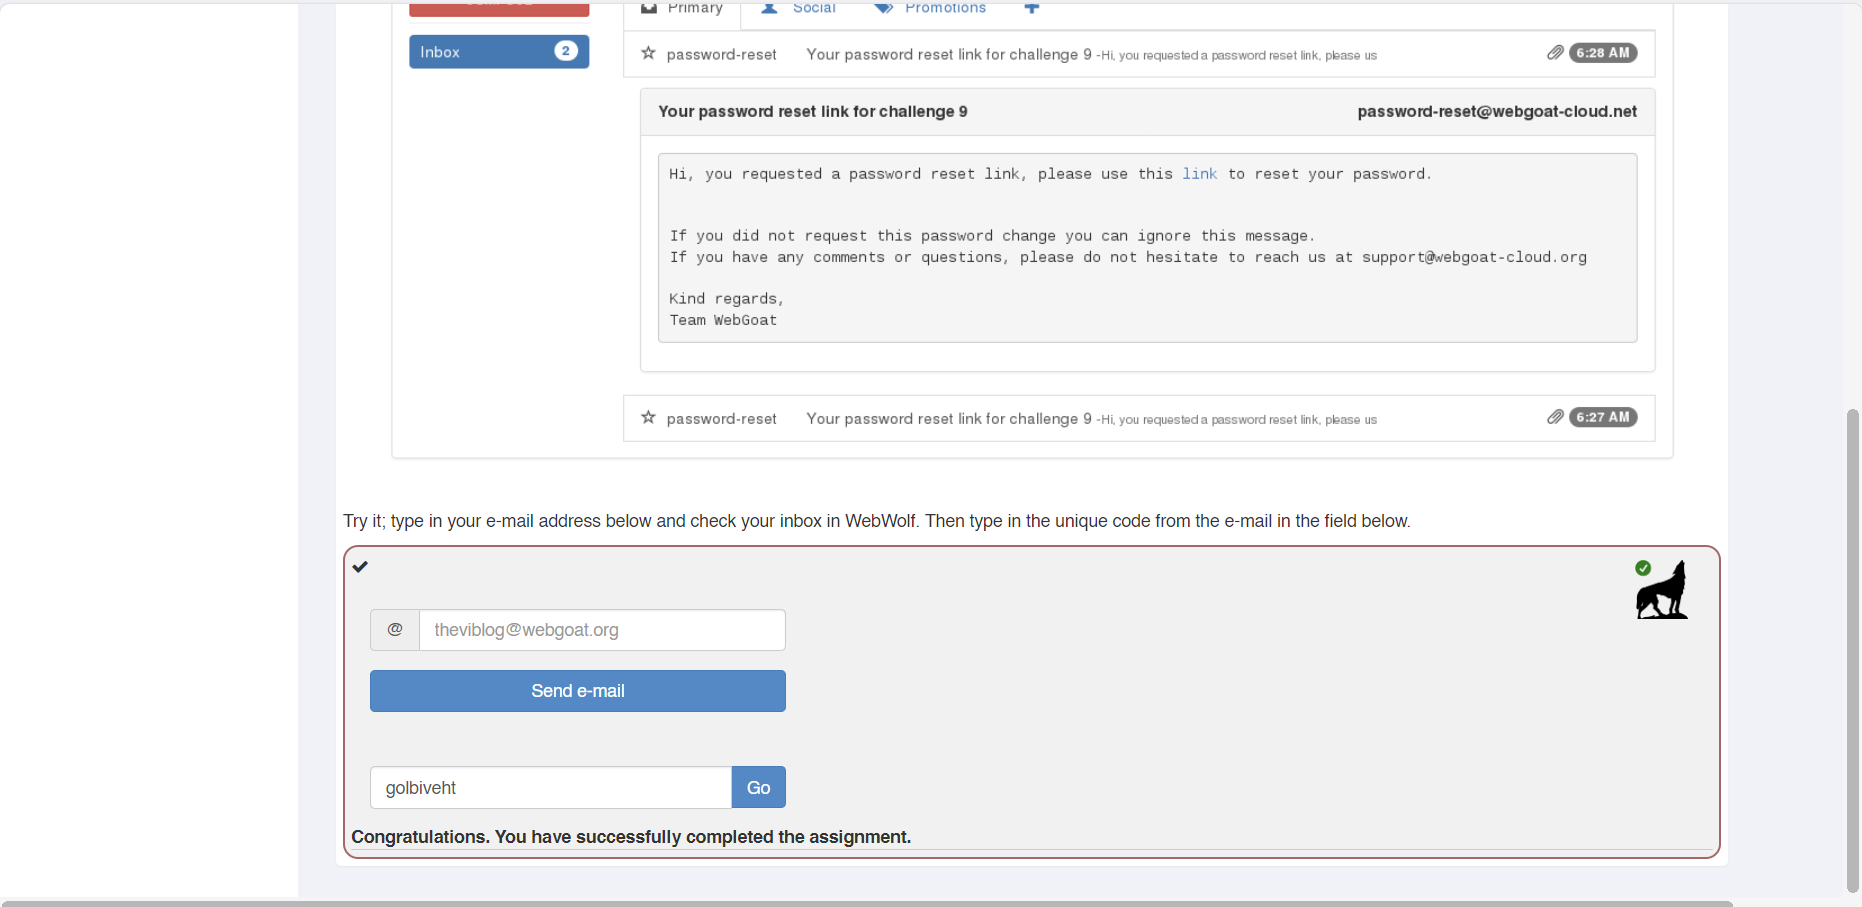
Task: Click the attachment paperclip beside 6:27 AM
Action: (x=1555, y=417)
